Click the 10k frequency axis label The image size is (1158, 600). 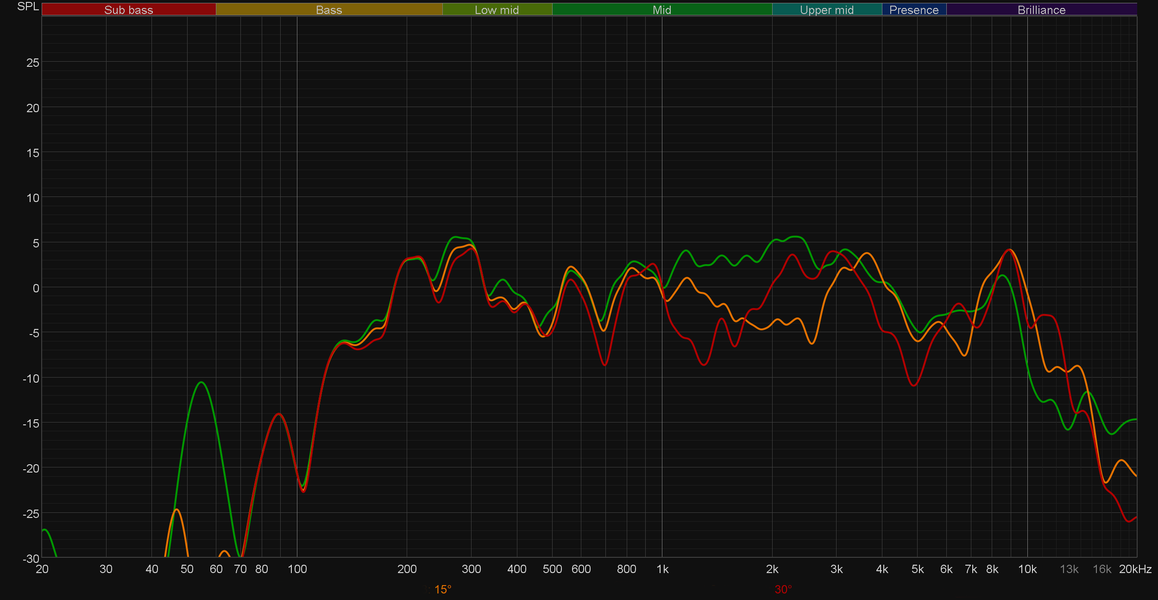click(x=1028, y=569)
